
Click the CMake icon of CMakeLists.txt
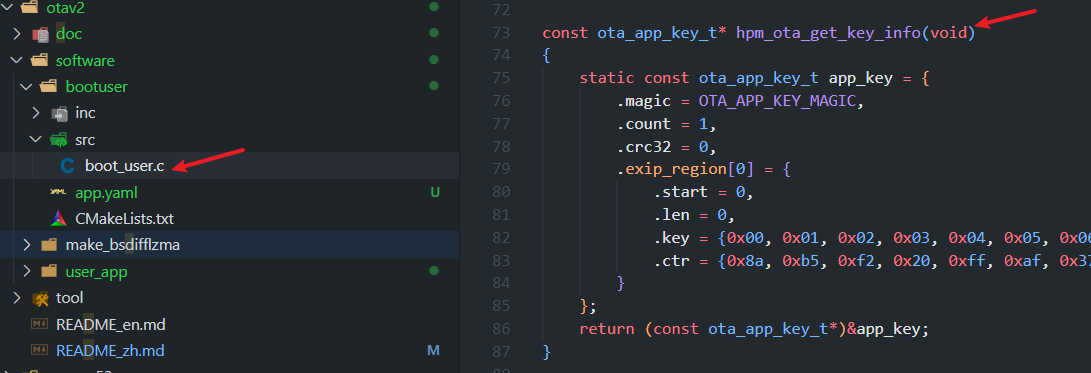59,219
